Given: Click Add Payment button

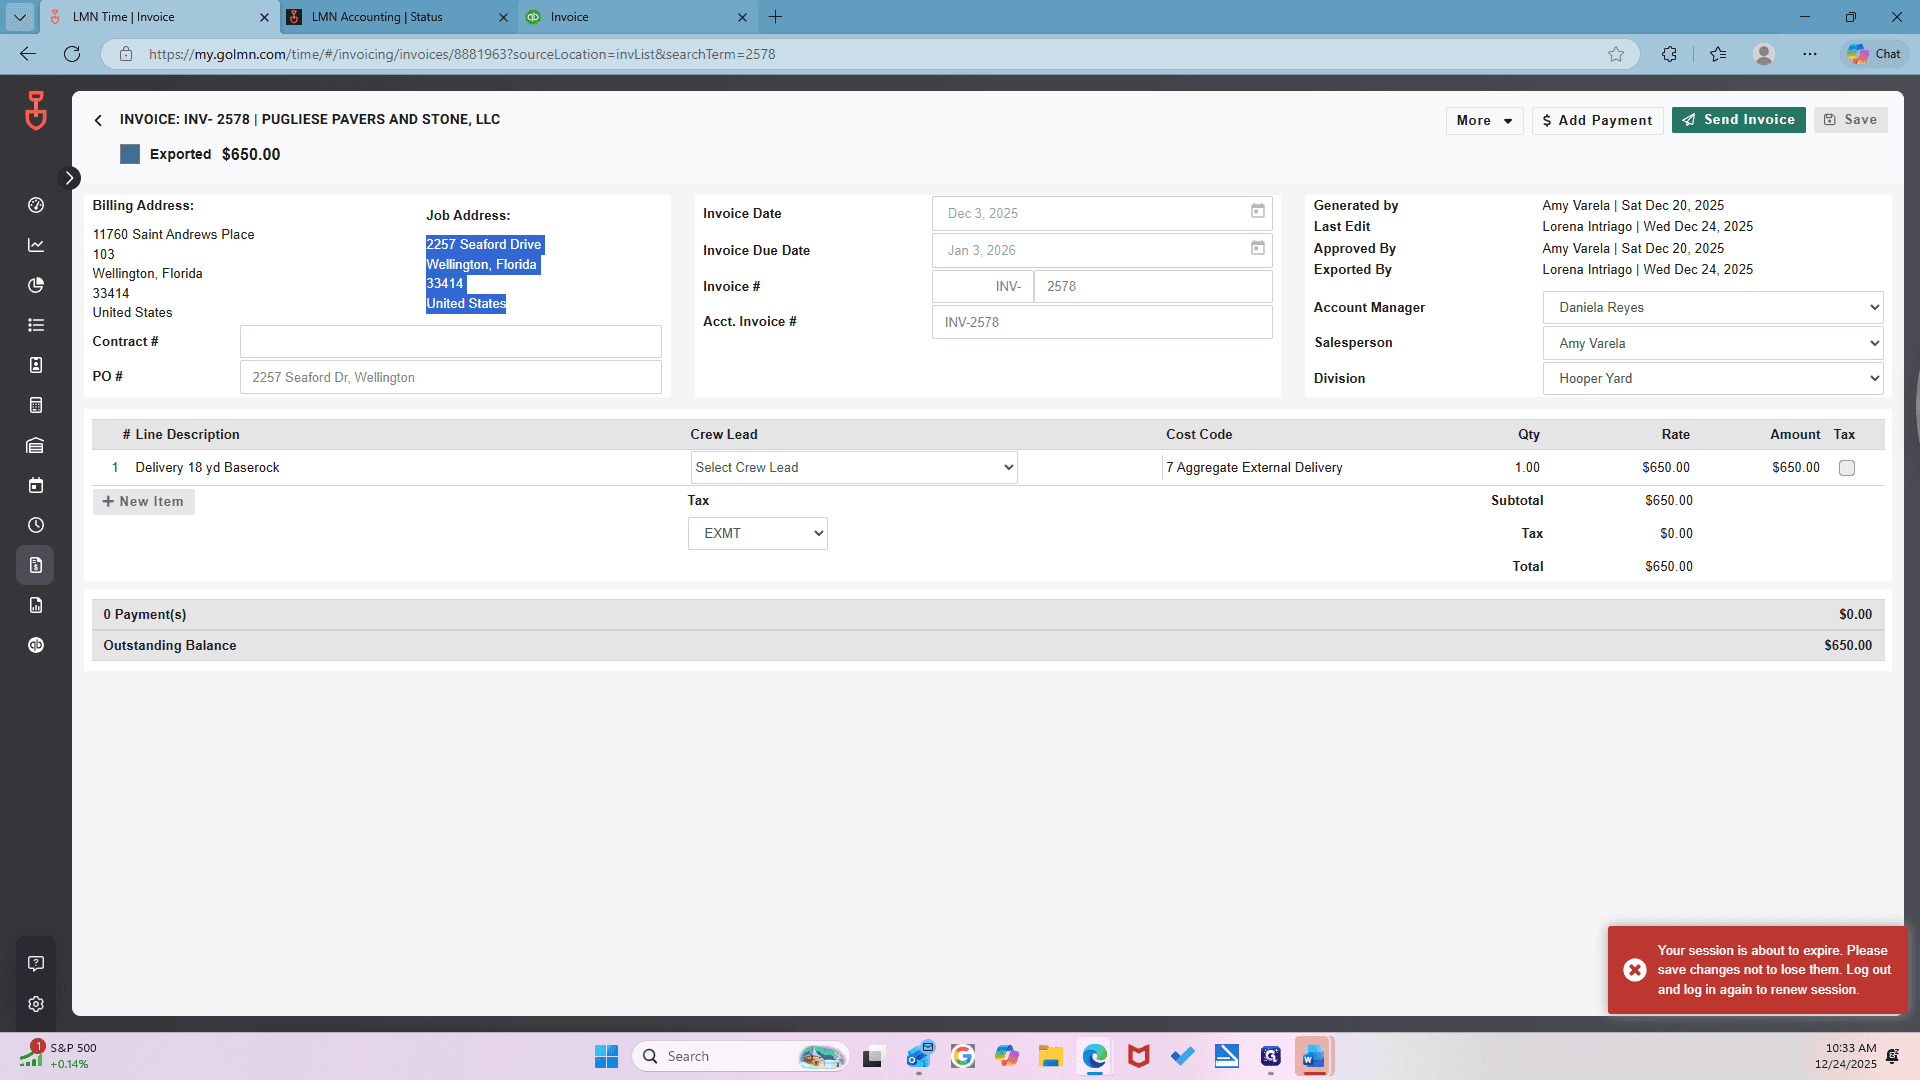Looking at the screenshot, I should pyautogui.click(x=1597, y=120).
